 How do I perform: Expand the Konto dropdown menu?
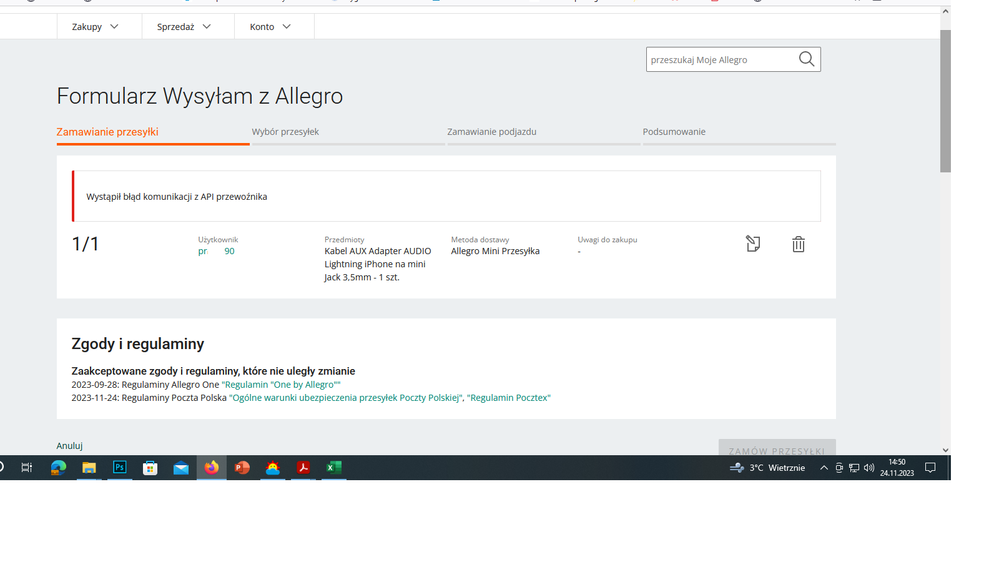[x=270, y=27]
